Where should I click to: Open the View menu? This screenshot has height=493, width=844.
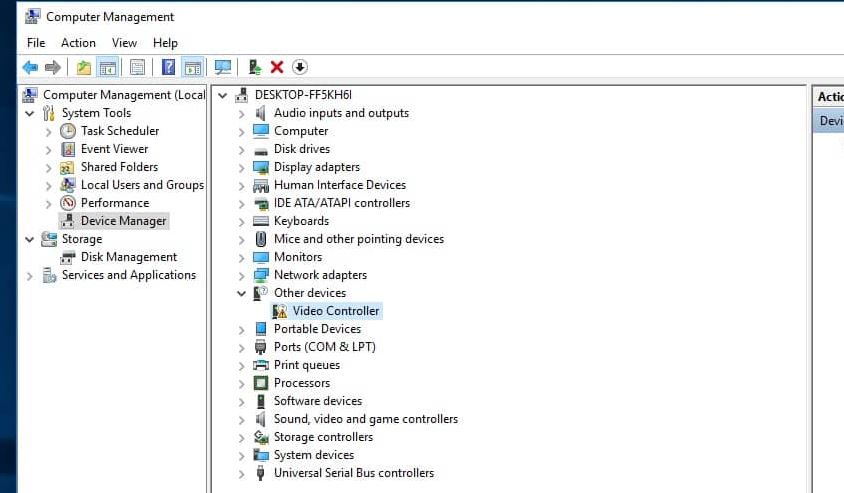124,43
